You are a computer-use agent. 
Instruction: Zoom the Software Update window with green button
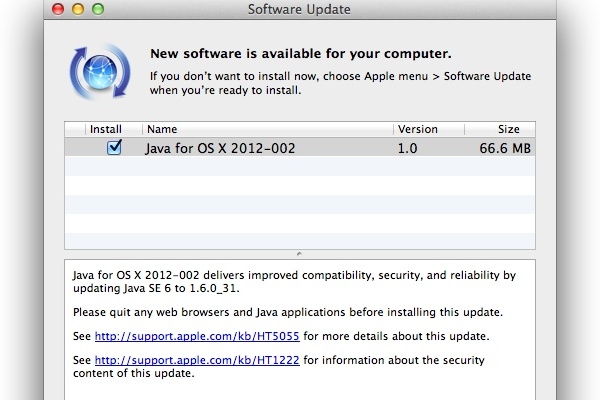pyautogui.click(x=98, y=9)
